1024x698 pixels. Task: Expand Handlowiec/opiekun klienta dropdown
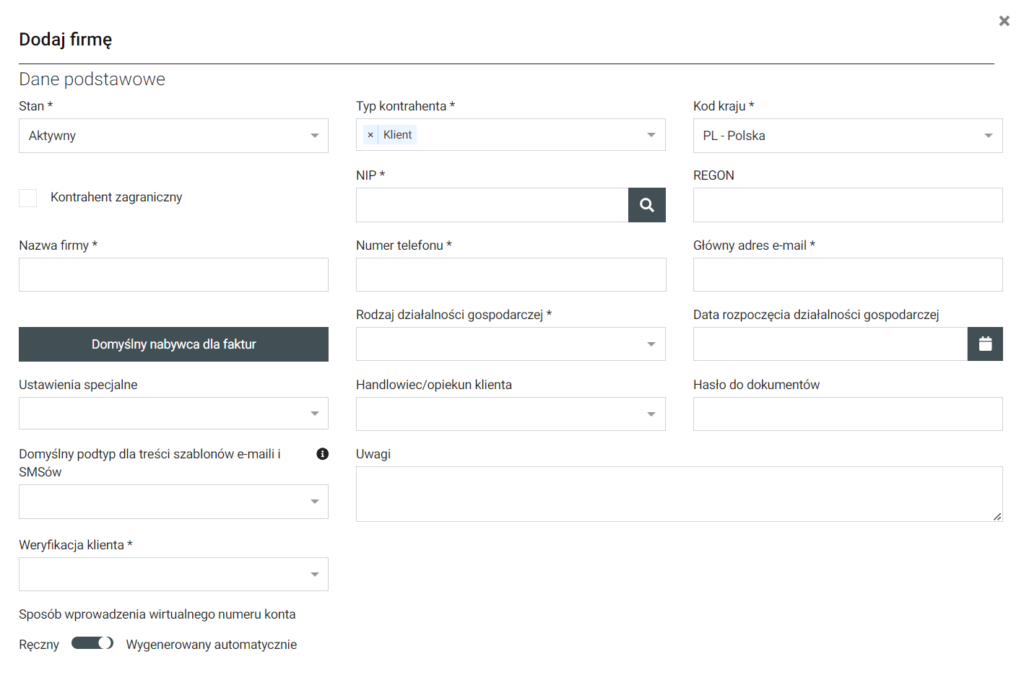[510, 414]
